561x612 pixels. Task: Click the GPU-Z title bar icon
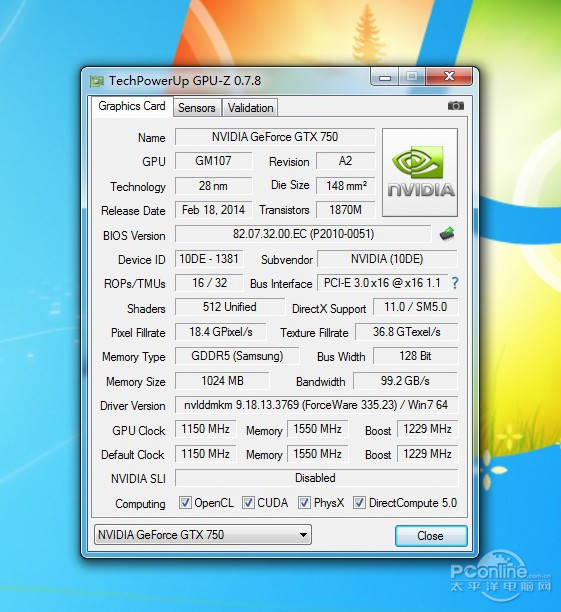coord(97,81)
